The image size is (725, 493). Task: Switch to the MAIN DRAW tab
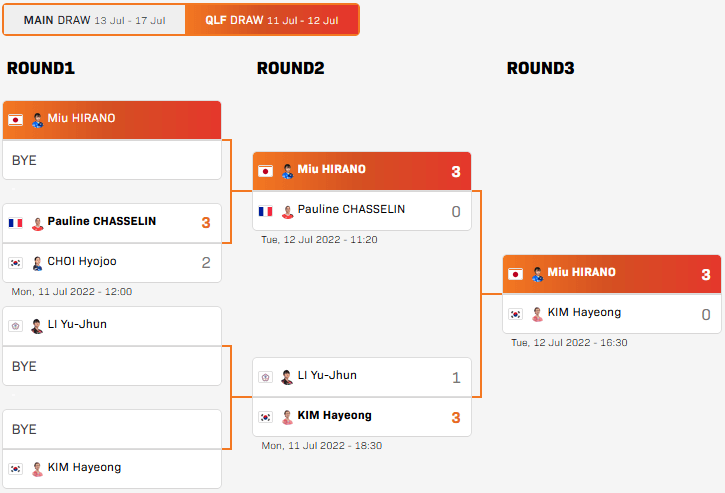pos(94,20)
